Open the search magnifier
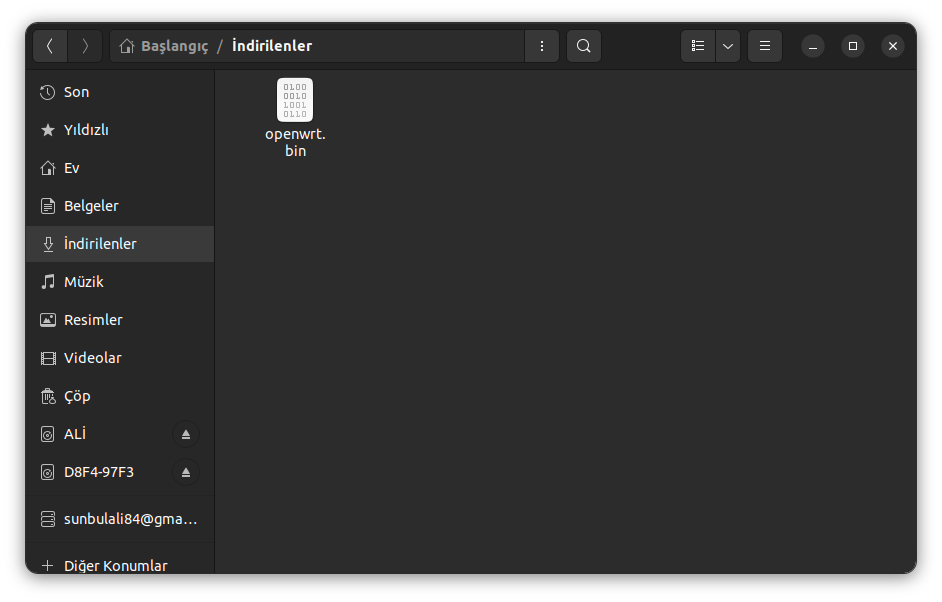The height and width of the screenshot is (602, 942). 583,46
